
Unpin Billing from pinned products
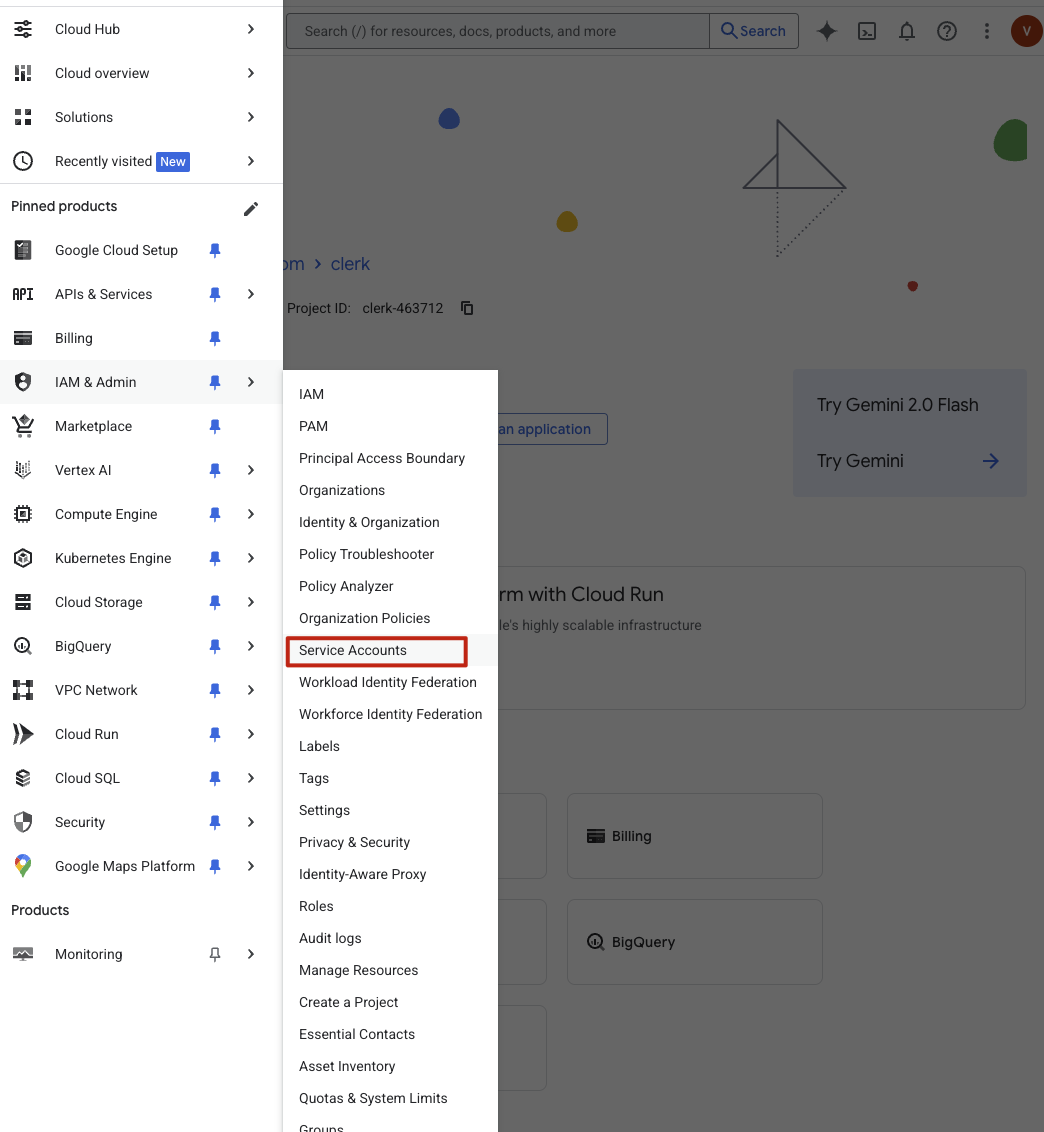pyautogui.click(x=214, y=338)
